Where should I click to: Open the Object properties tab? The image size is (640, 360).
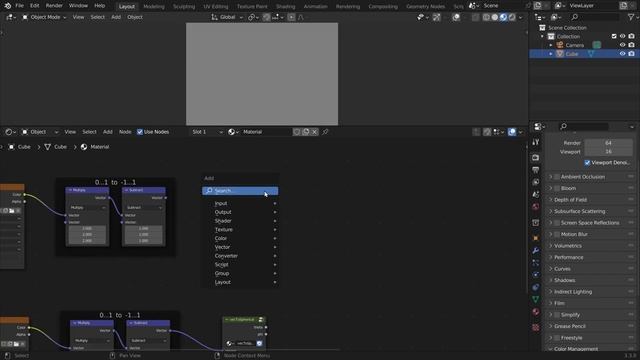click(536, 238)
